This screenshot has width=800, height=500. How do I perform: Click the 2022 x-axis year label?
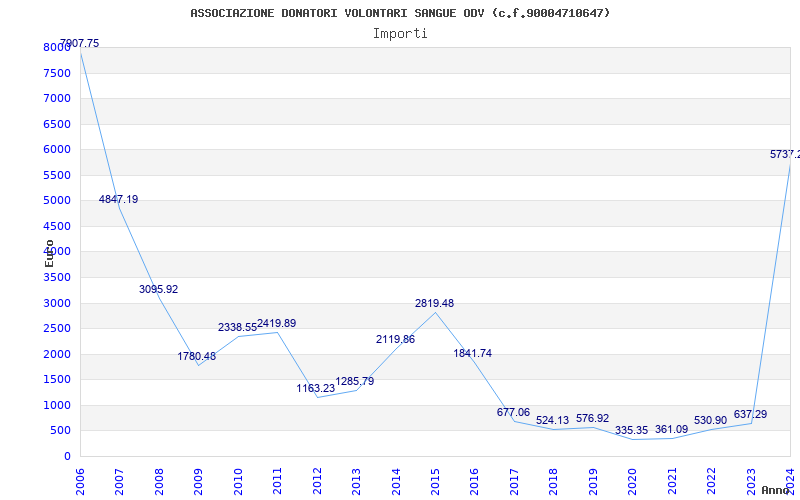[711, 482]
